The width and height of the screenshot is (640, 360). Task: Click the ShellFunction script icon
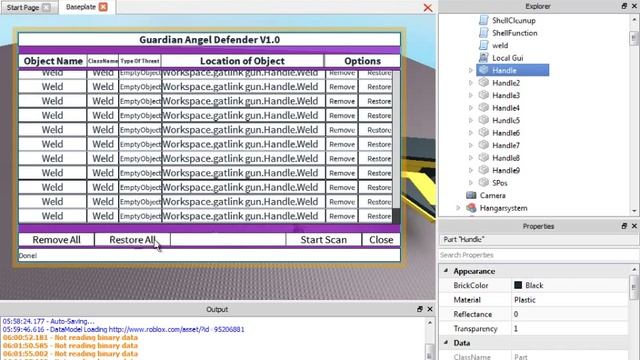coord(484,33)
